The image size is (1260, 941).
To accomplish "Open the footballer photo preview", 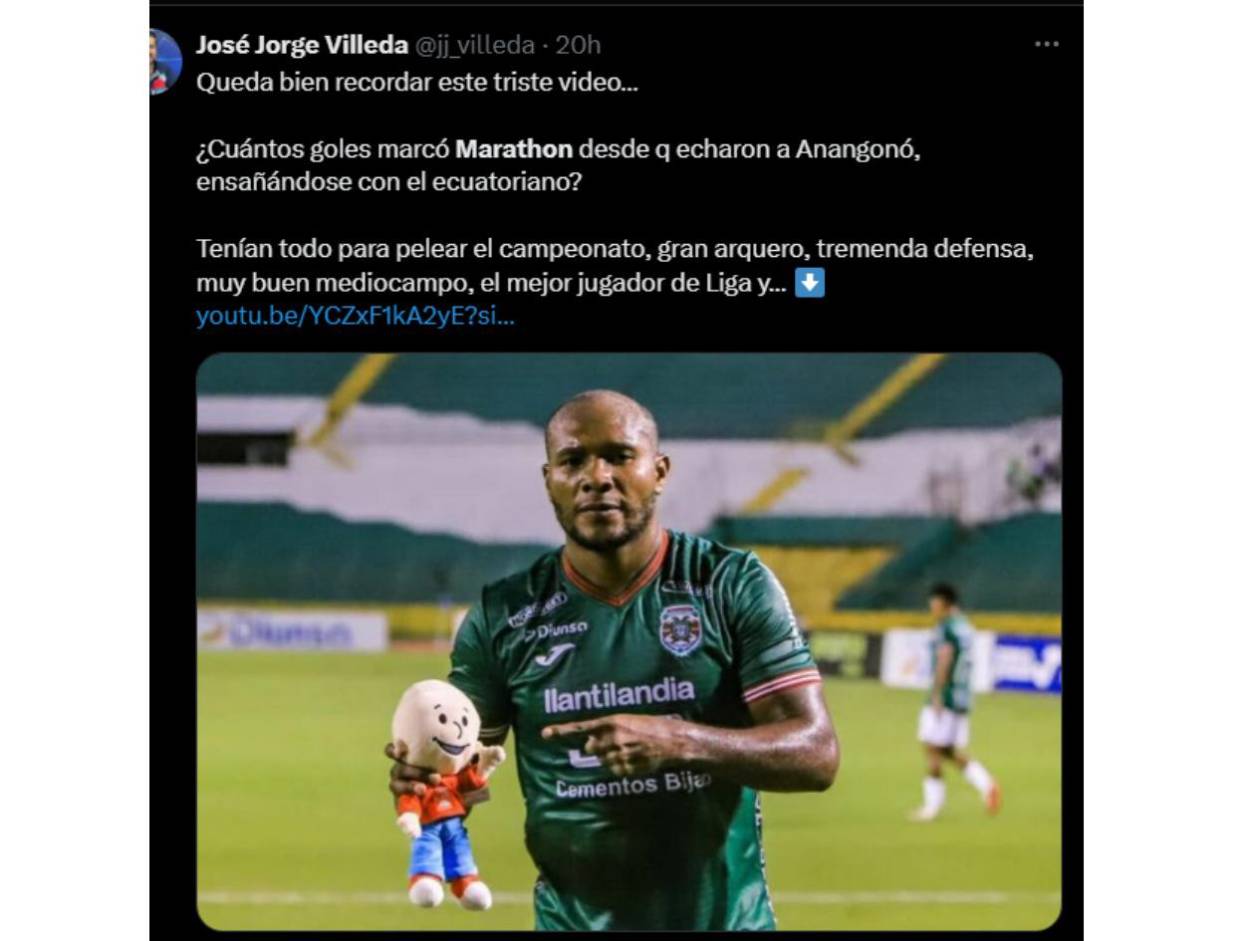I will click(x=629, y=641).
